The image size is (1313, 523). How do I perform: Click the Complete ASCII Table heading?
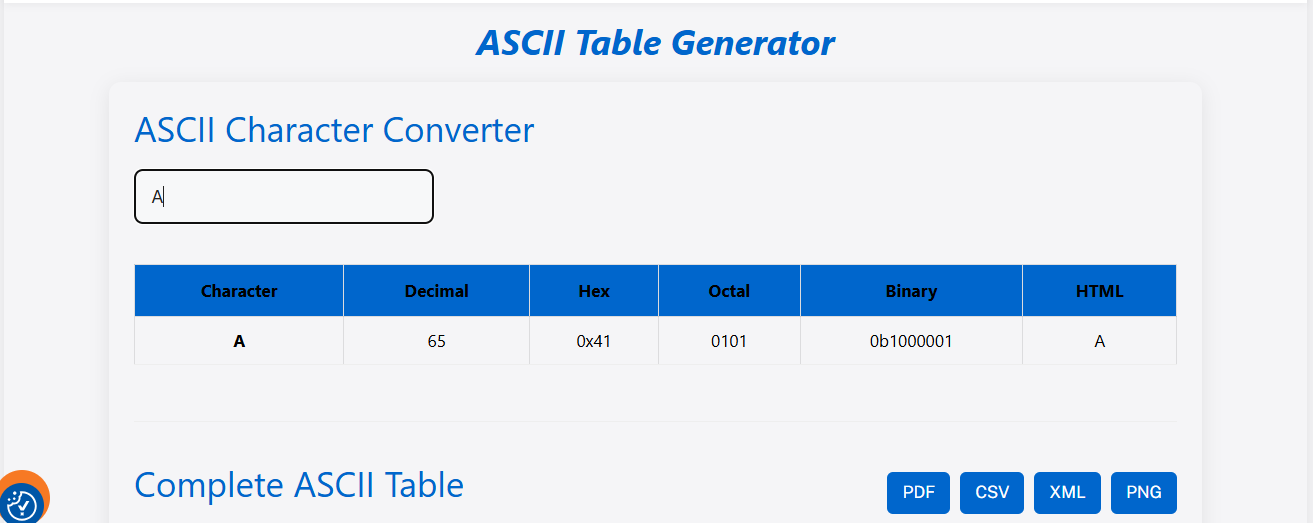(x=299, y=485)
